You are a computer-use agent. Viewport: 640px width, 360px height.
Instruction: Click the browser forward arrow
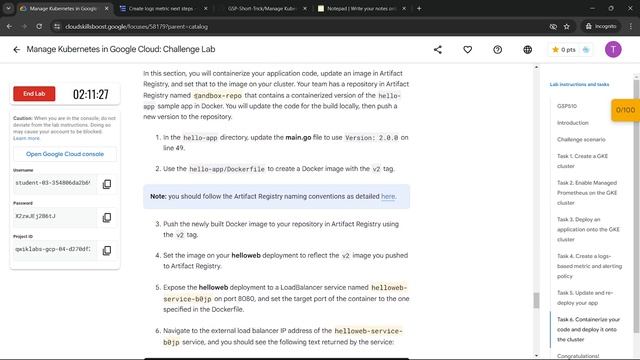click(24, 27)
